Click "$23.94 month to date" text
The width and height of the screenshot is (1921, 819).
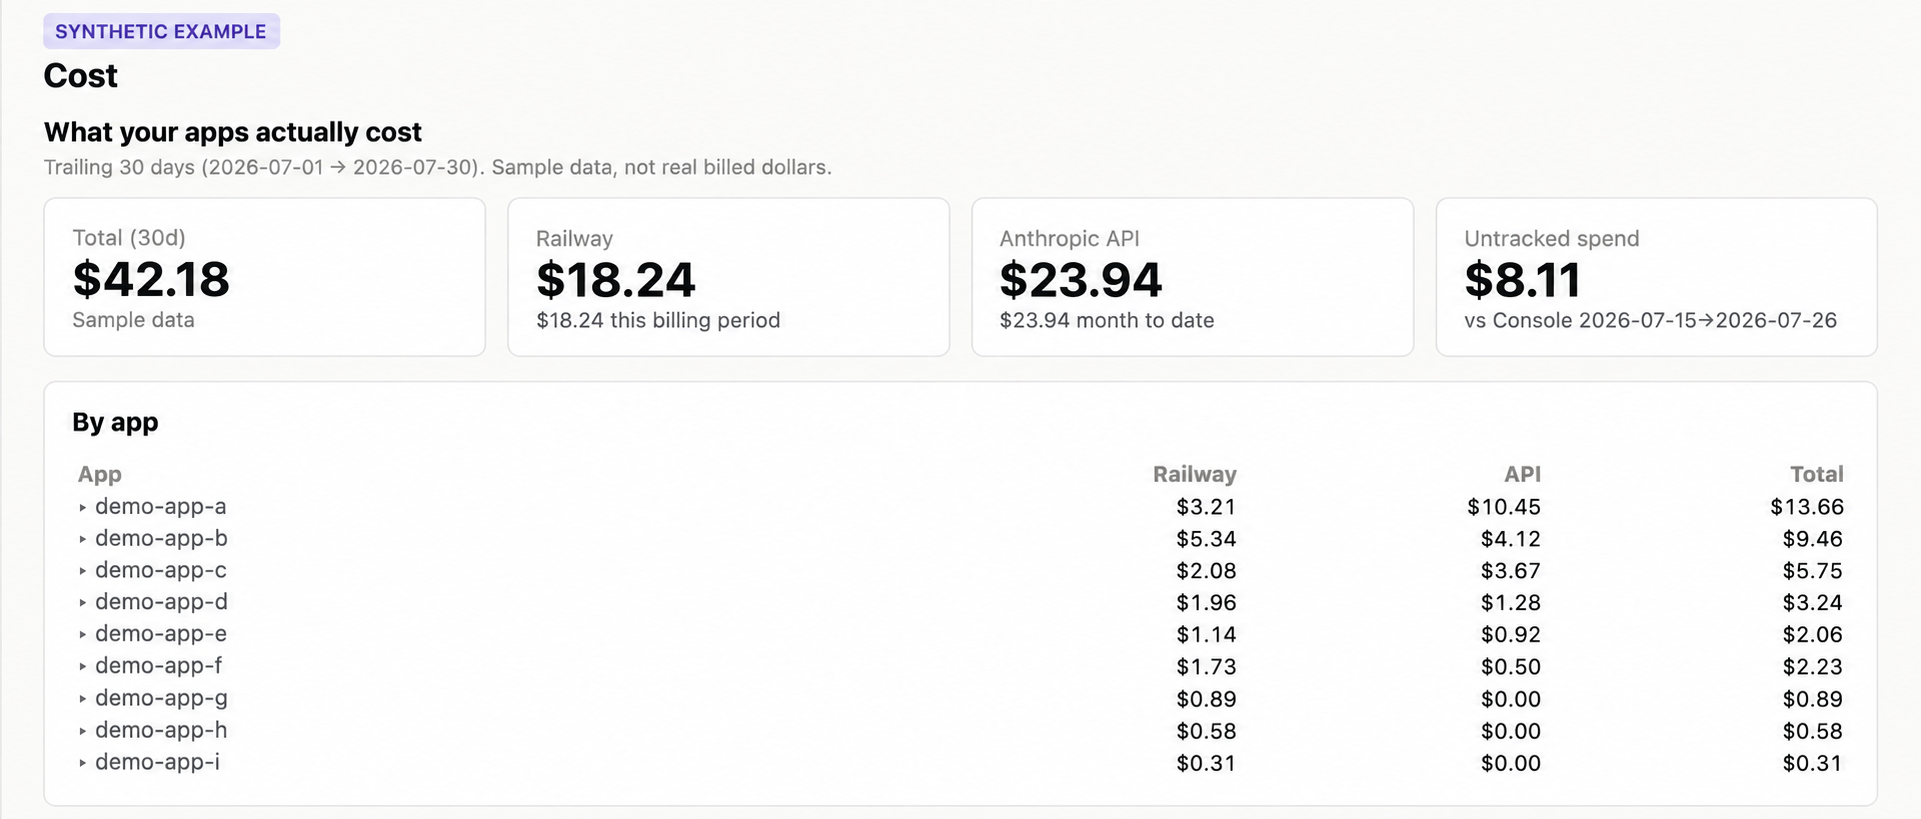(1107, 320)
